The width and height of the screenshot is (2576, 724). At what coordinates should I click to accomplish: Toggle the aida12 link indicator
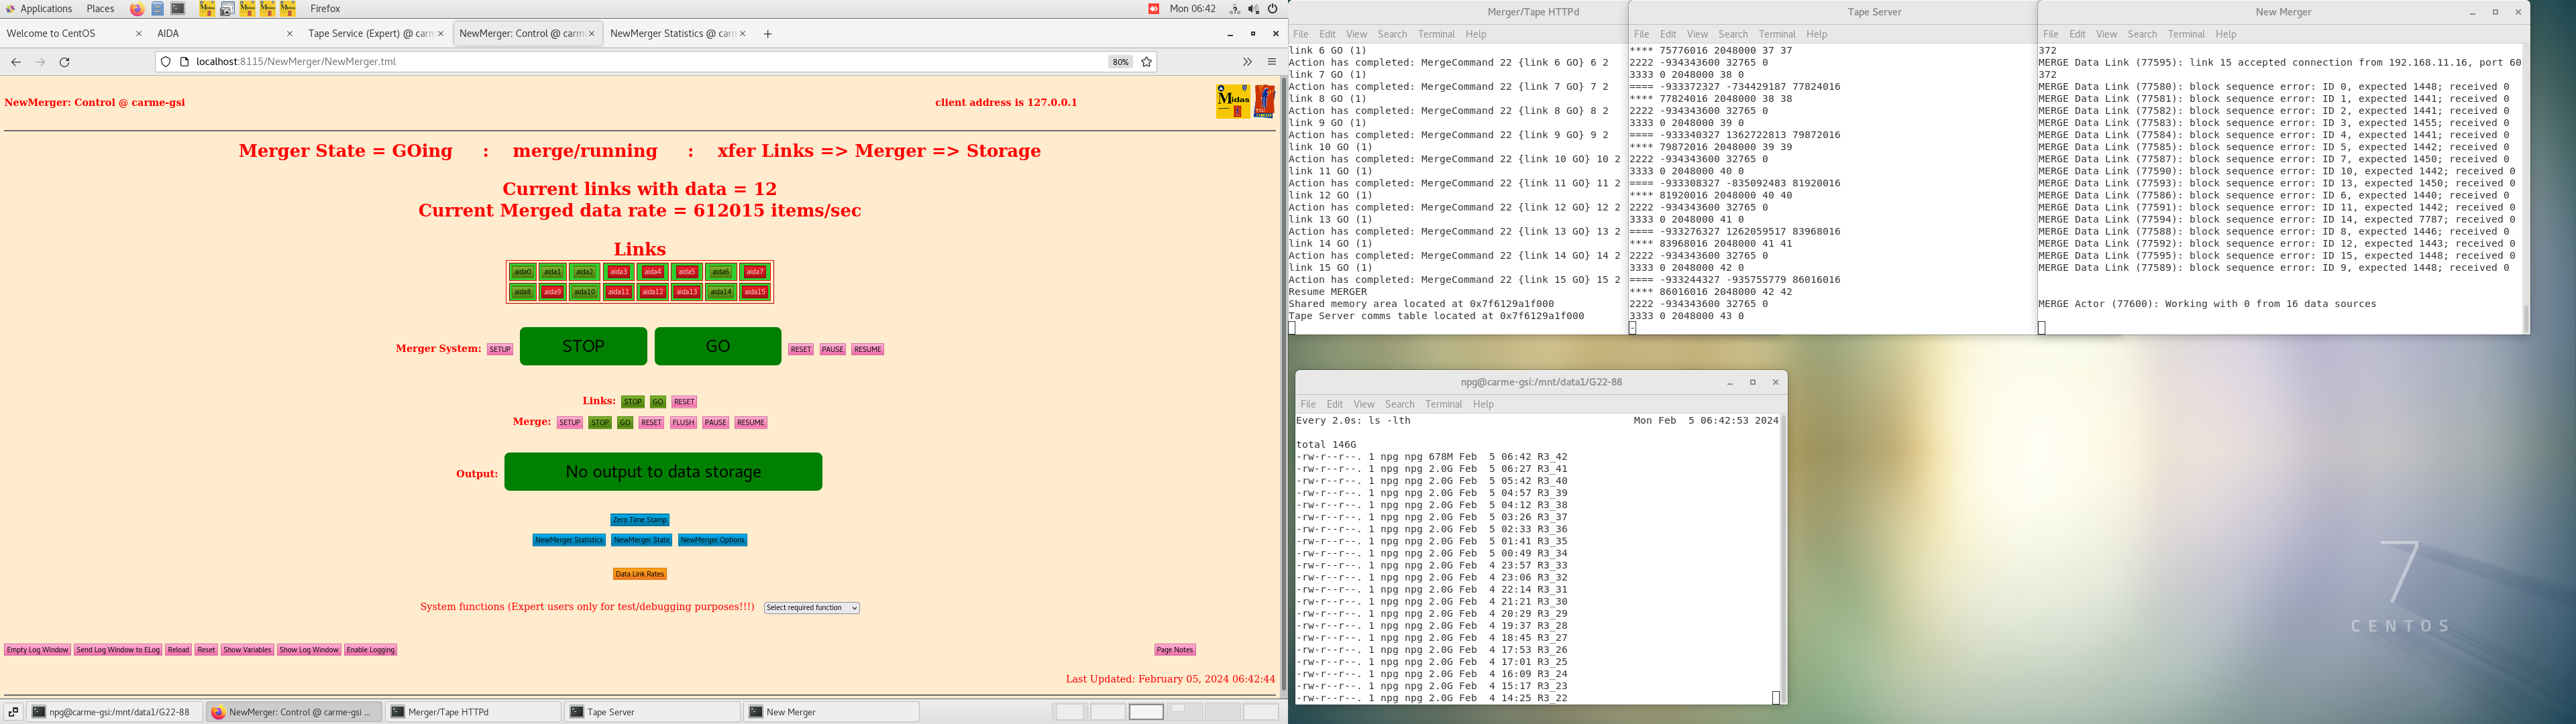(x=653, y=292)
